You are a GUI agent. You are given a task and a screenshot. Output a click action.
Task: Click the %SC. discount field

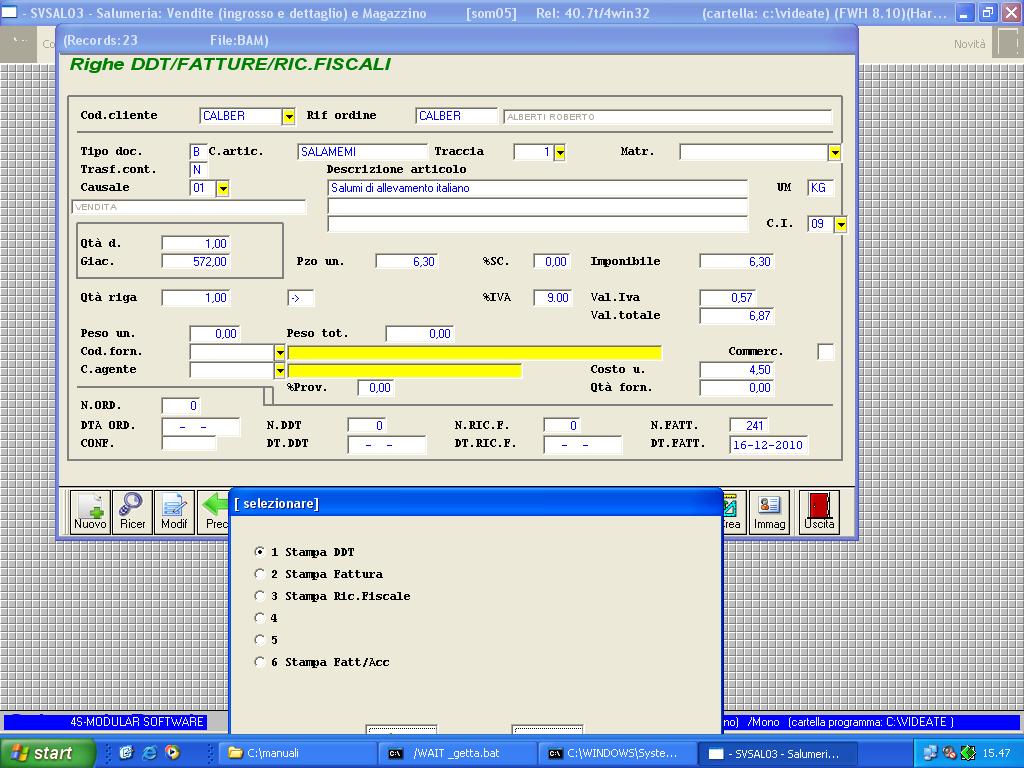(552, 262)
